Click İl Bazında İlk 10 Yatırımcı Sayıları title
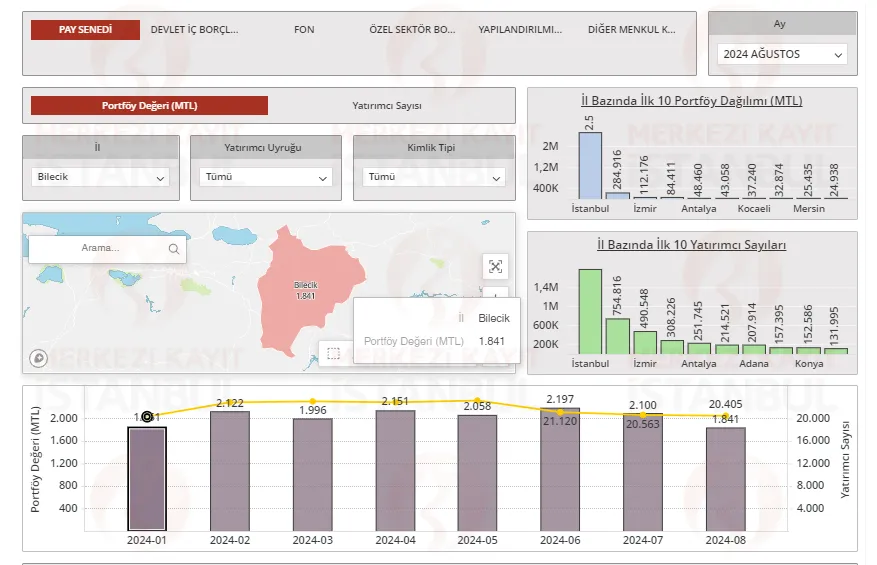Viewport: 877px width, 565px height. 691,245
